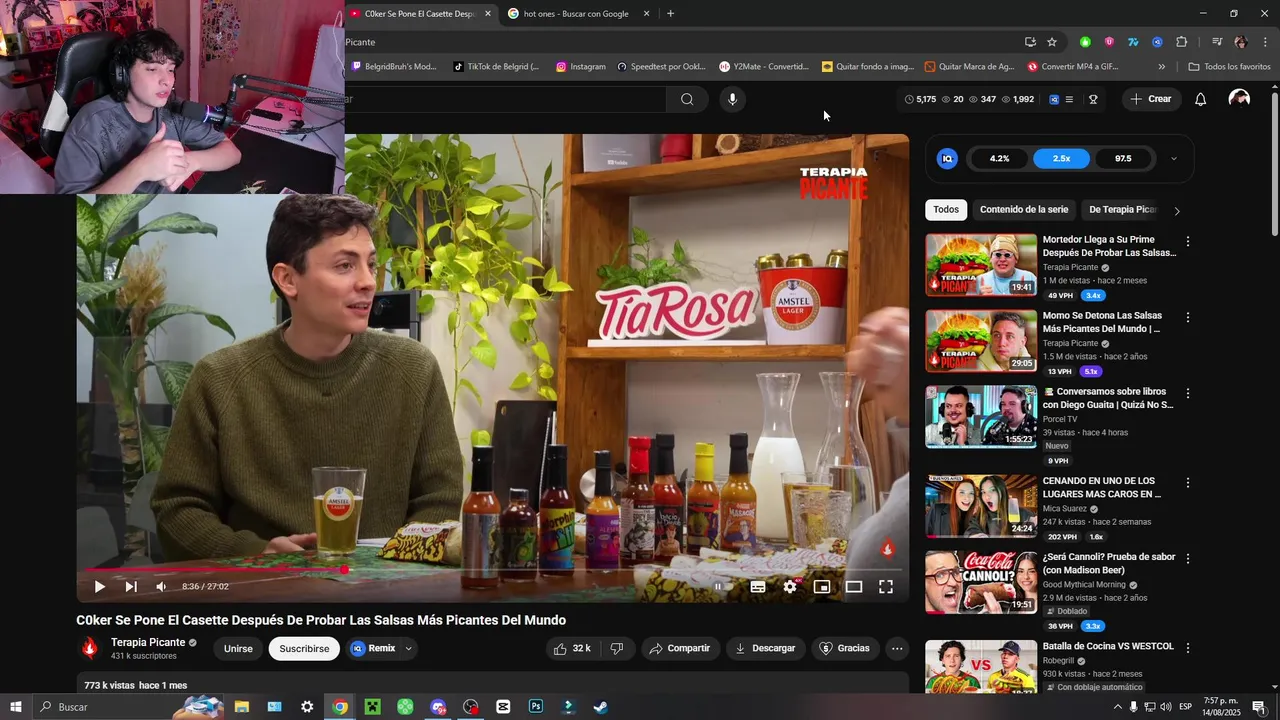1280x720 pixels.
Task: Switch to theater mode
Action: click(x=854, y=587)
